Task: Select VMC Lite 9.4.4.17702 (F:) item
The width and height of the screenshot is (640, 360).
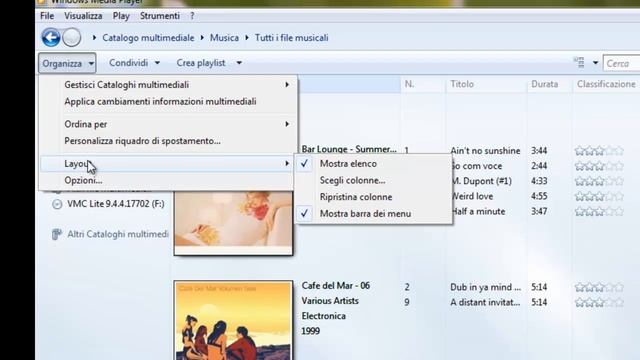Action: tap(116, 204)
